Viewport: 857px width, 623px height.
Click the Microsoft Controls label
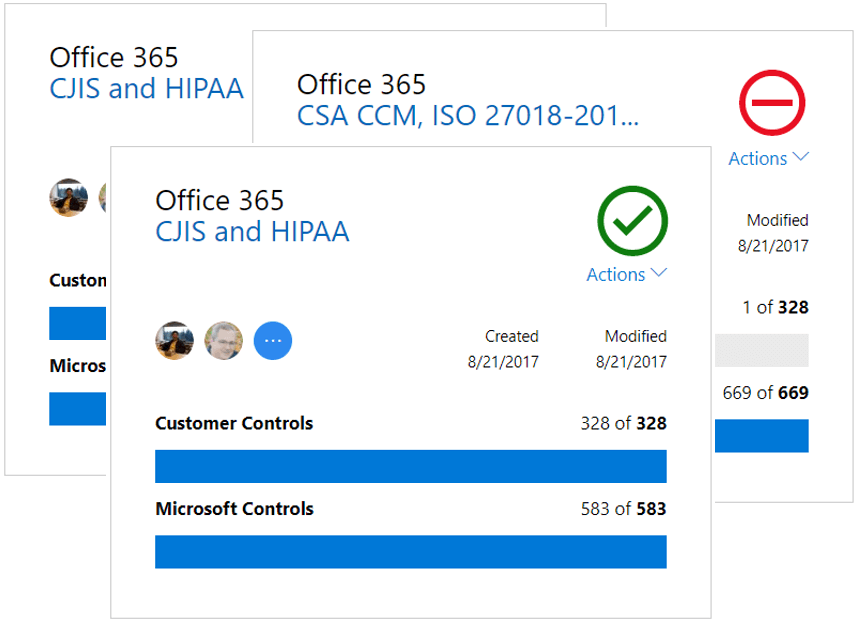[234, 509]
